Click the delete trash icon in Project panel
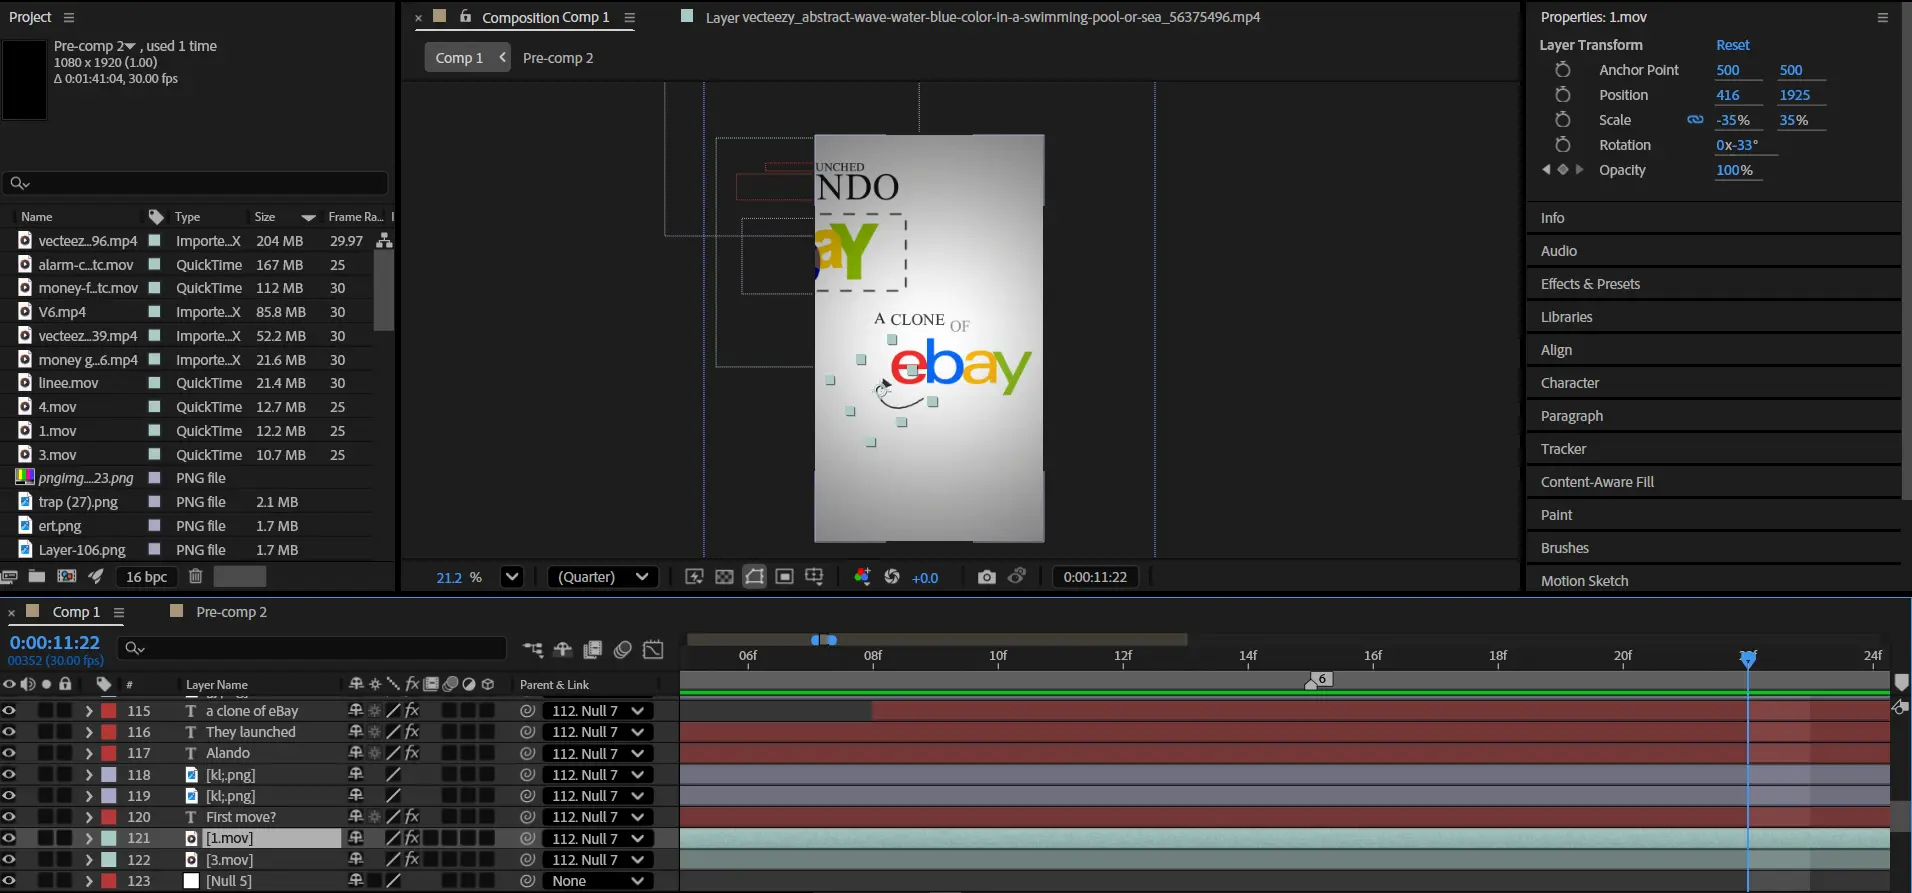 [x=196, y=576]
